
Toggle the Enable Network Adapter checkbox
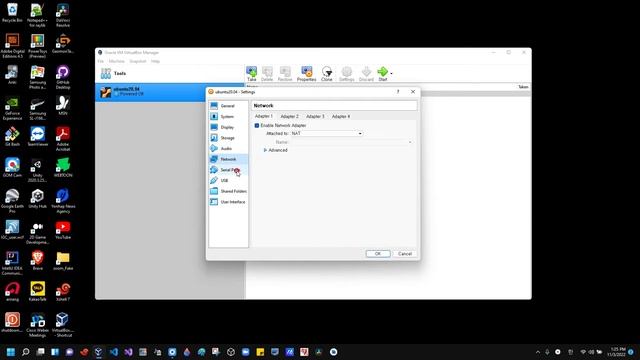(x=257, y=125)
